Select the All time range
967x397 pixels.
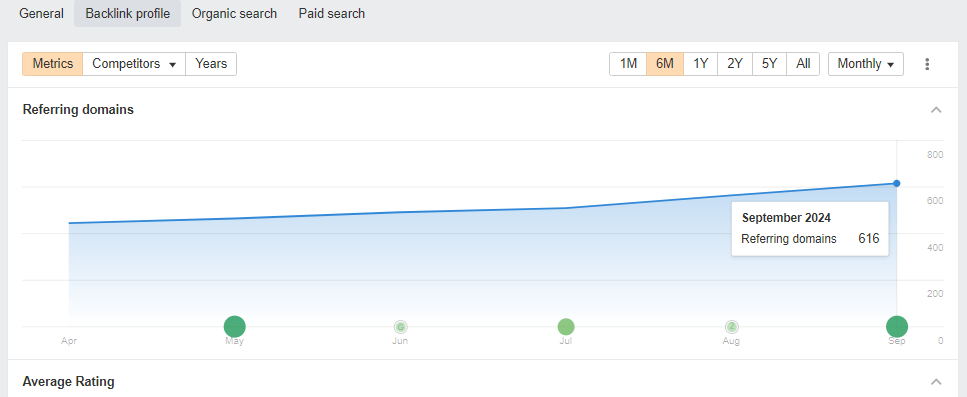[803, 64]
